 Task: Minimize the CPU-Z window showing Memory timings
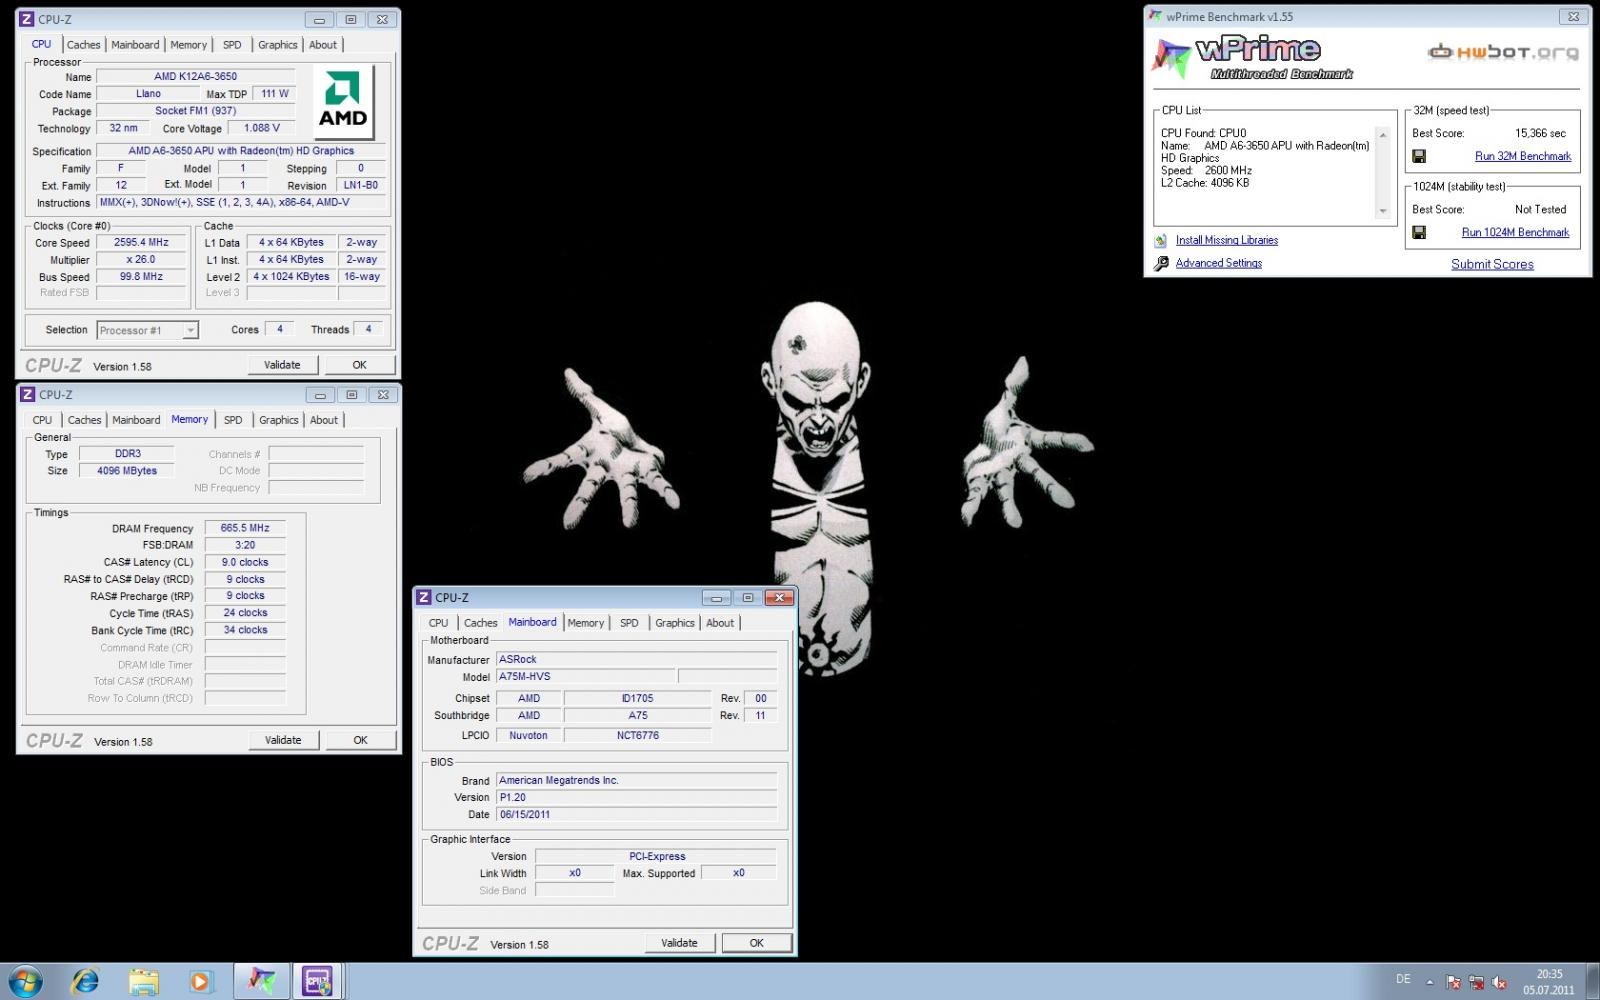(x=320, y=395)
